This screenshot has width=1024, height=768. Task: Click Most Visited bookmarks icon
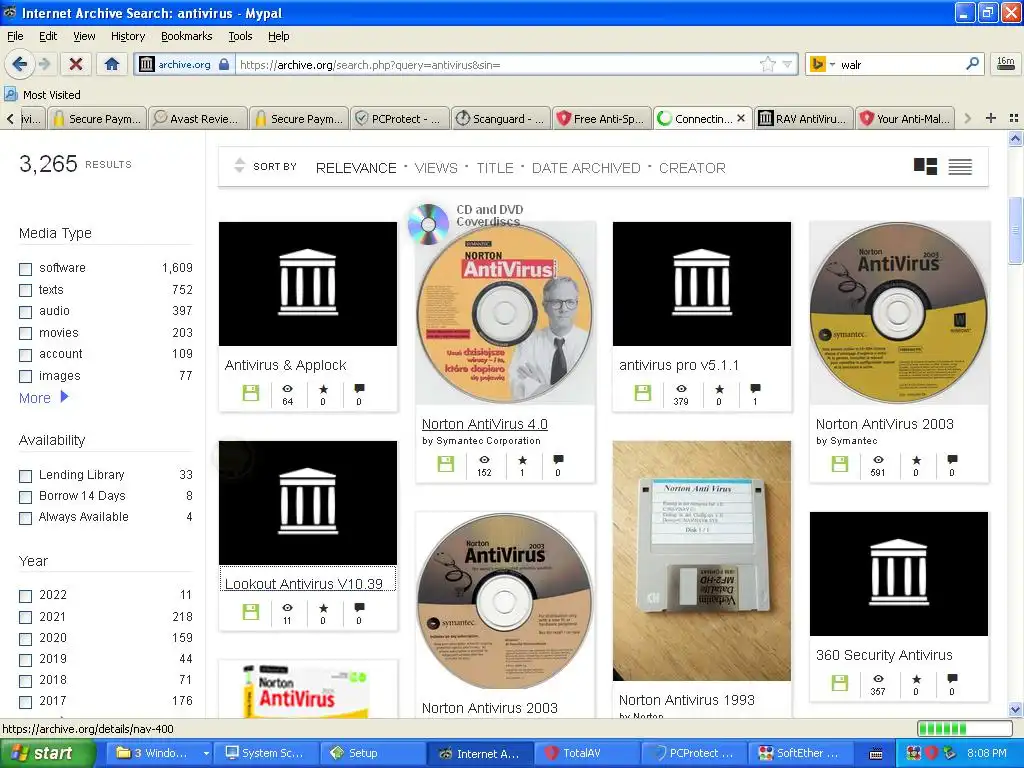coord(10,94)
